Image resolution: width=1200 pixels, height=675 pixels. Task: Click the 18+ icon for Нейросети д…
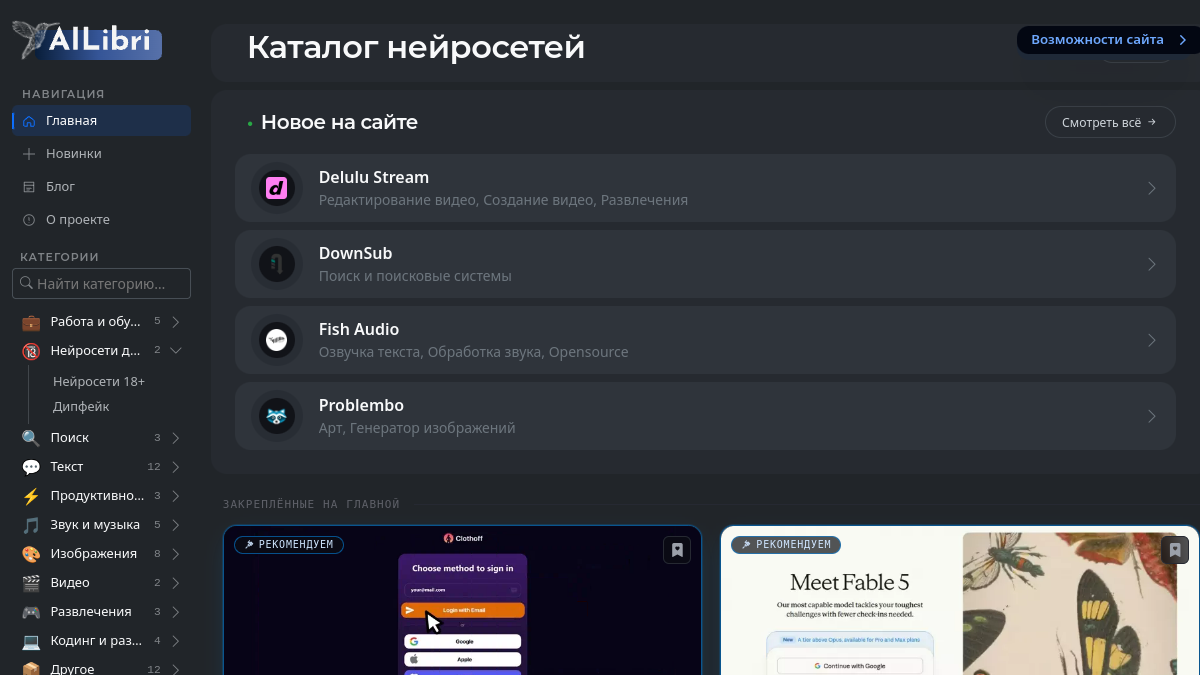click(31, 351)
